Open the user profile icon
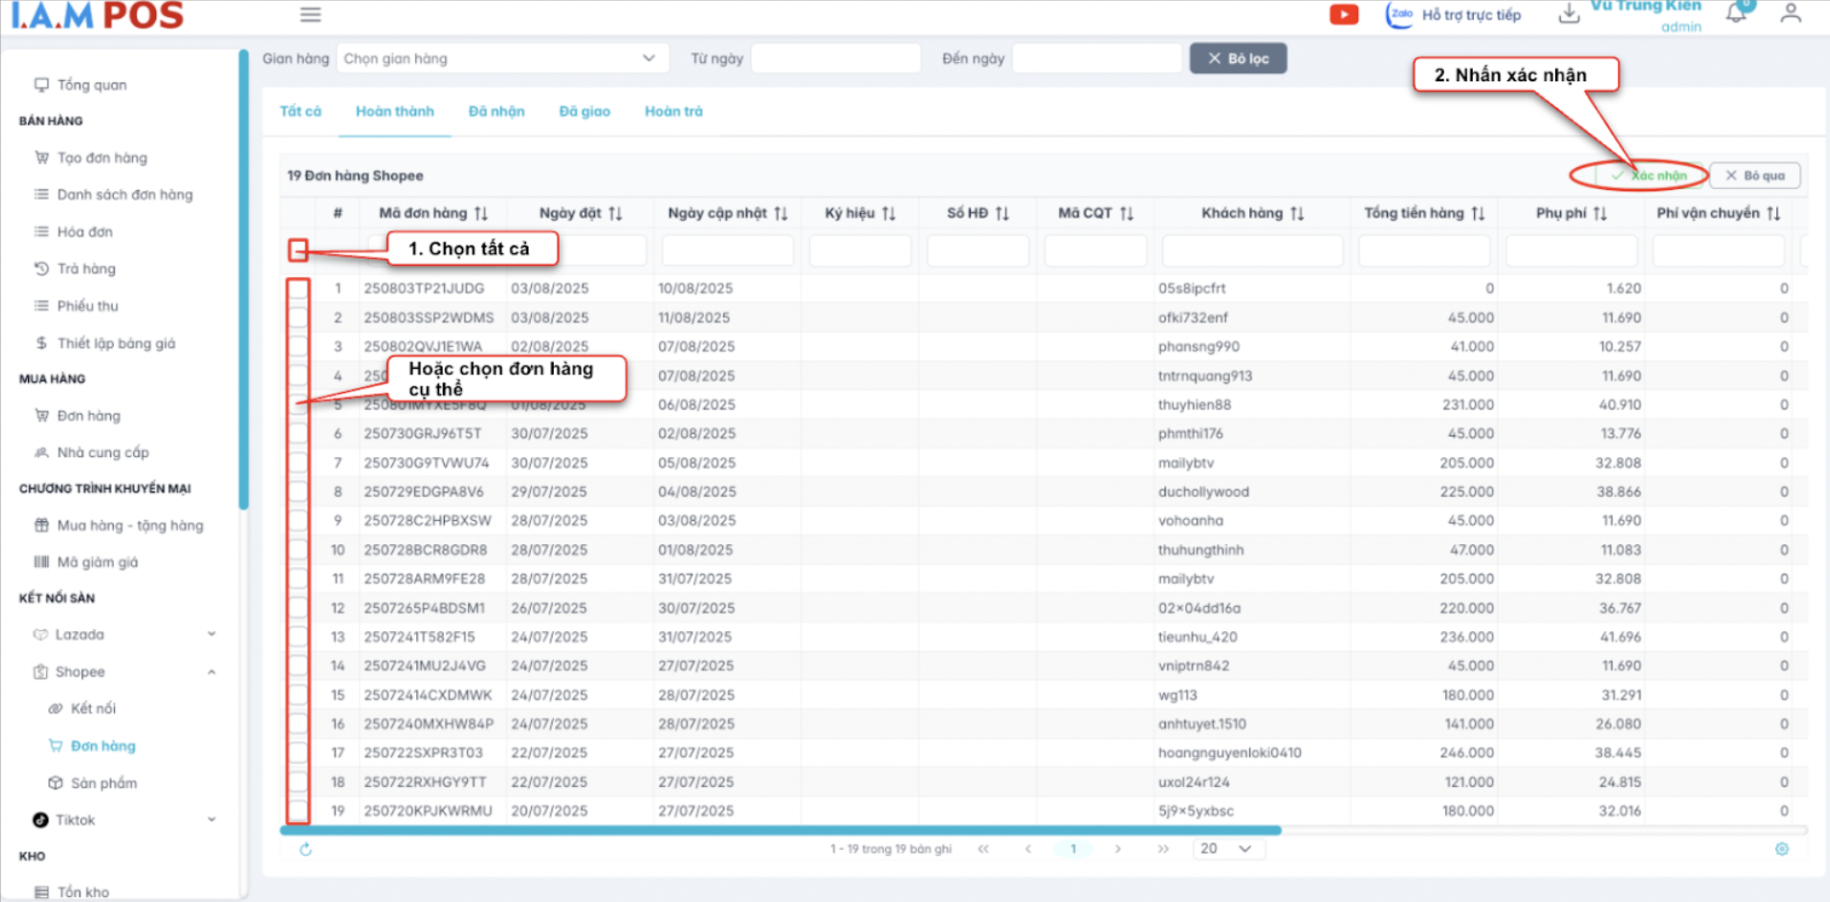Viewport: 1830px width, 902px height. coord(1790,14)
